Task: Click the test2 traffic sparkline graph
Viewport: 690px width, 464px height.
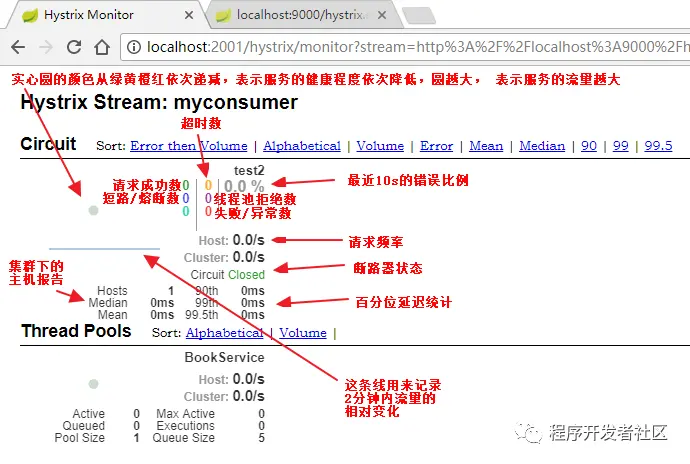Action: pos(104,249)
